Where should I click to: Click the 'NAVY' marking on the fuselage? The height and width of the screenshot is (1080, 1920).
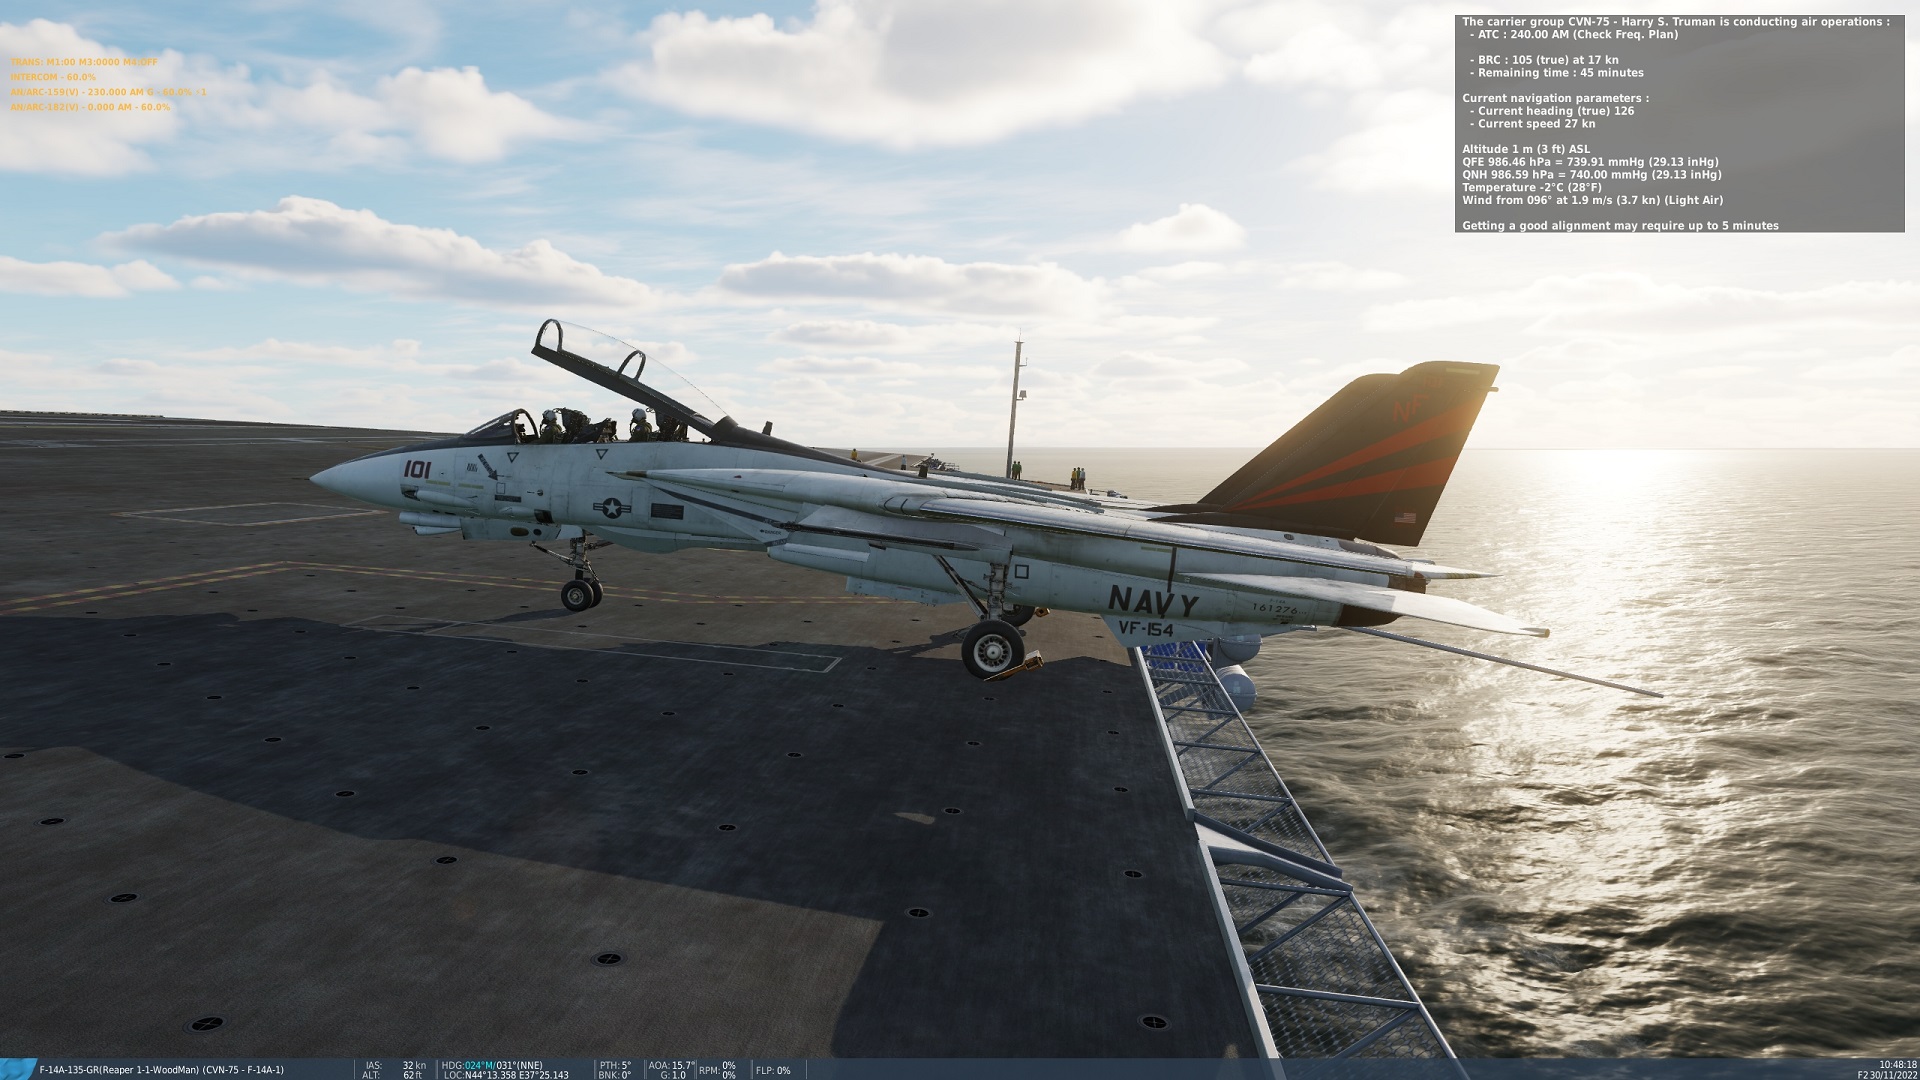point(1153,602)
